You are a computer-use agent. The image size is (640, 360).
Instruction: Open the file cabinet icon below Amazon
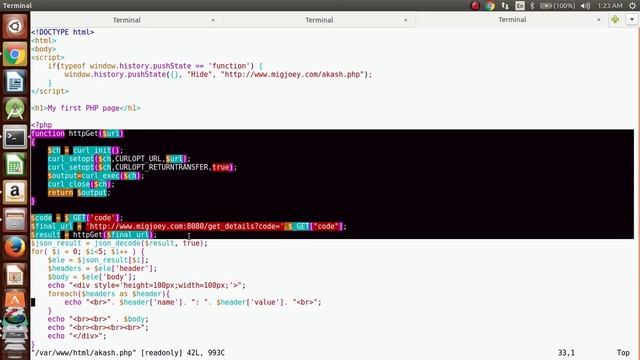[15, 220]
